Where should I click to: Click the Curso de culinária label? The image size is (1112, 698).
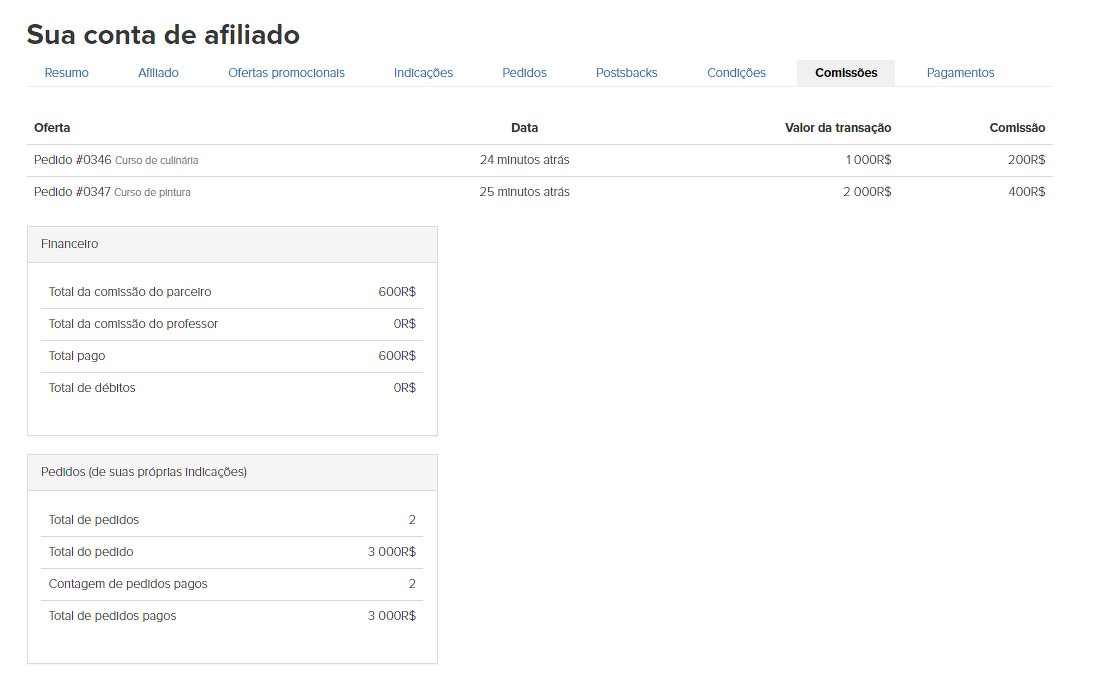(156, 161)
